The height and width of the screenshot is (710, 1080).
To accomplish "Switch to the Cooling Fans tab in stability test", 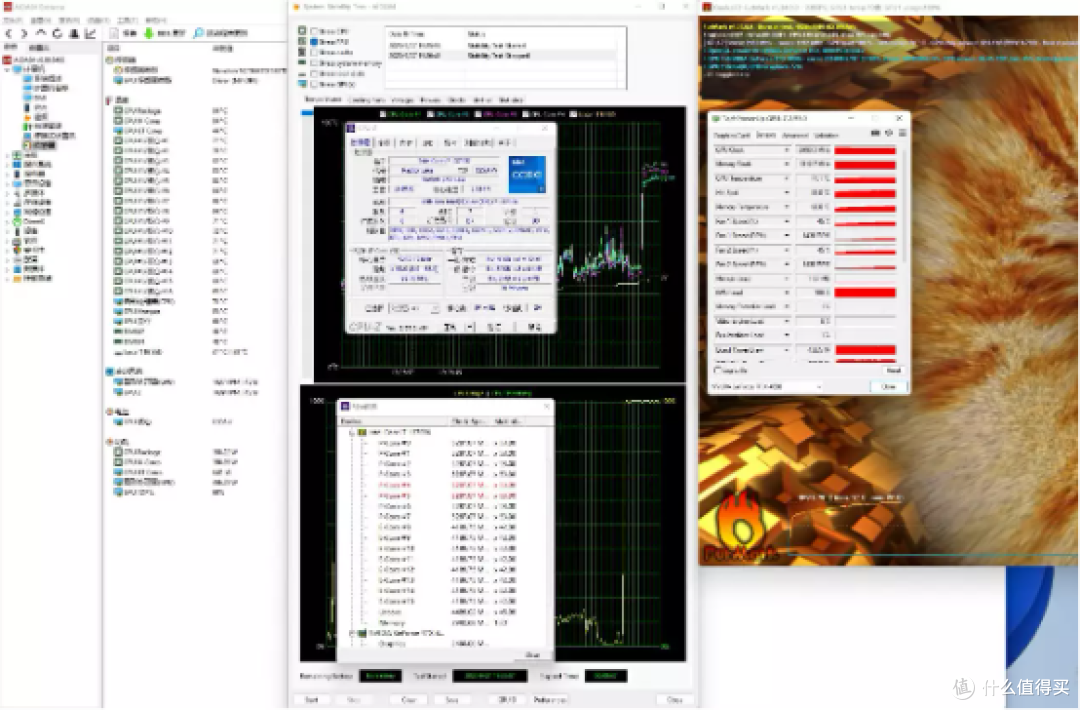I will pos(366,100).
